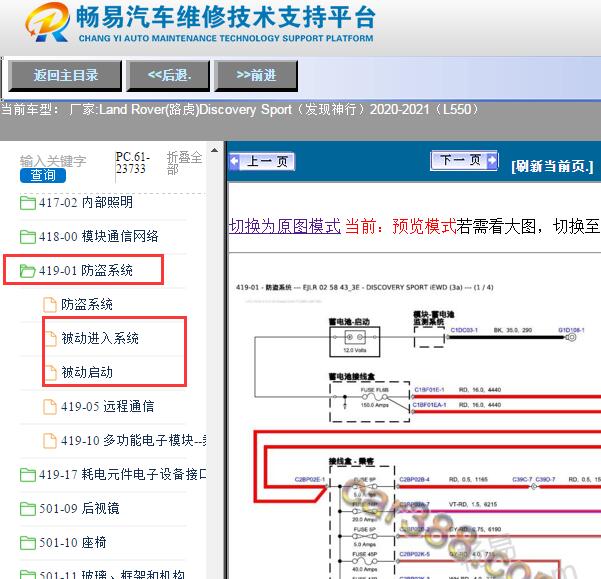Click the 刷新当前页 link

pyautogui.click(x=552, y=166)
